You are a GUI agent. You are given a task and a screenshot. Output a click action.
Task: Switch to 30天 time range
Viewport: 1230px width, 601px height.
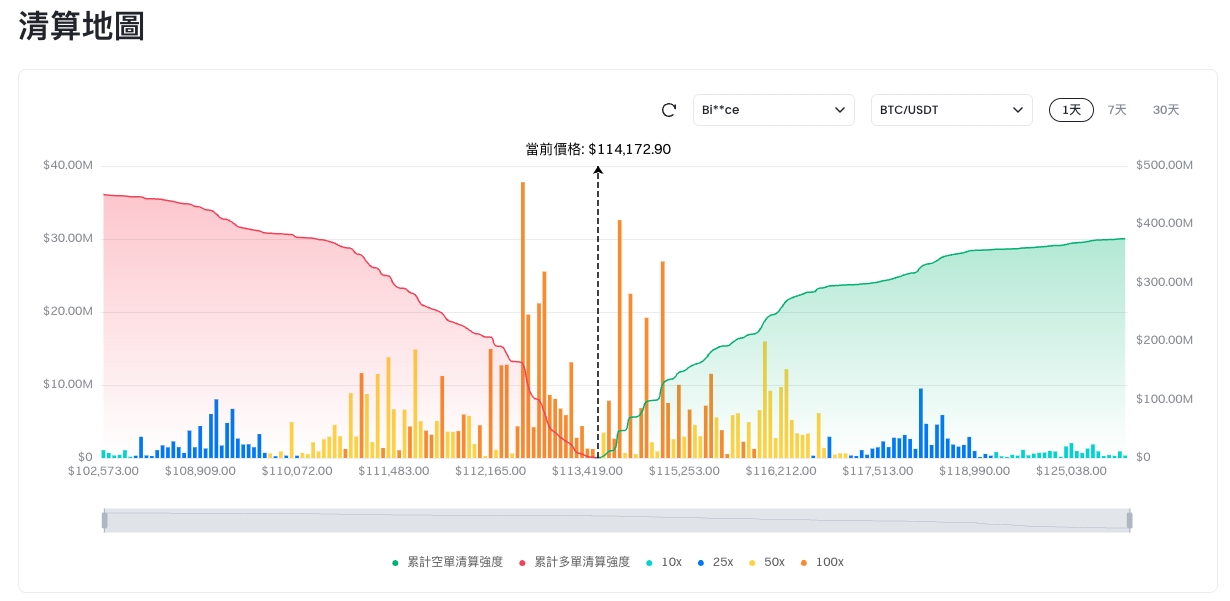(1166, 110)
